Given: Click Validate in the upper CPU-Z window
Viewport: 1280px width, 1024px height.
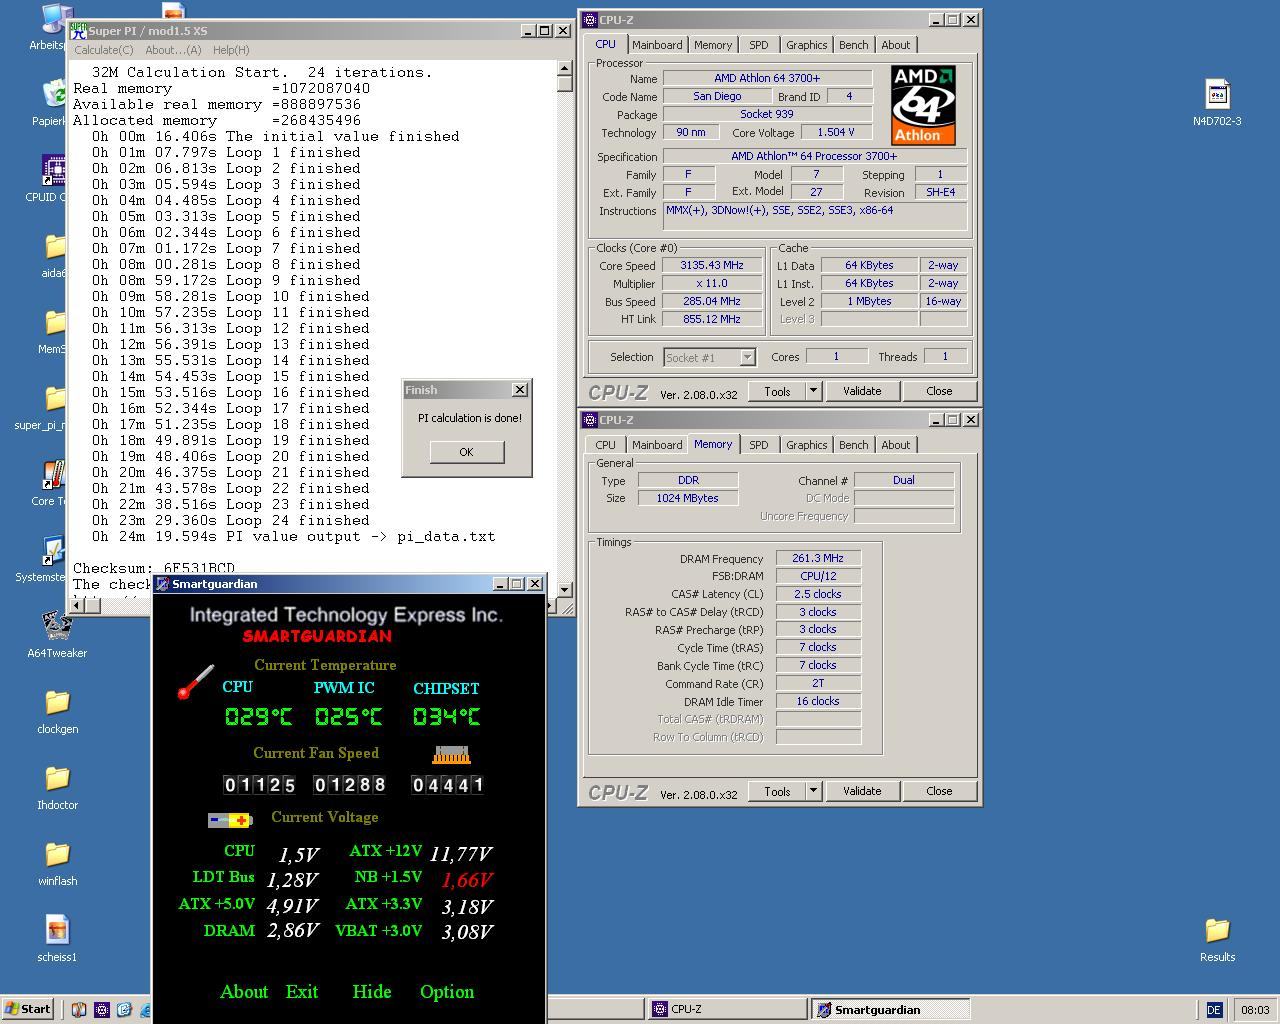Looking at the screenshot, I should pyautogui.click(x=862, y=391).
